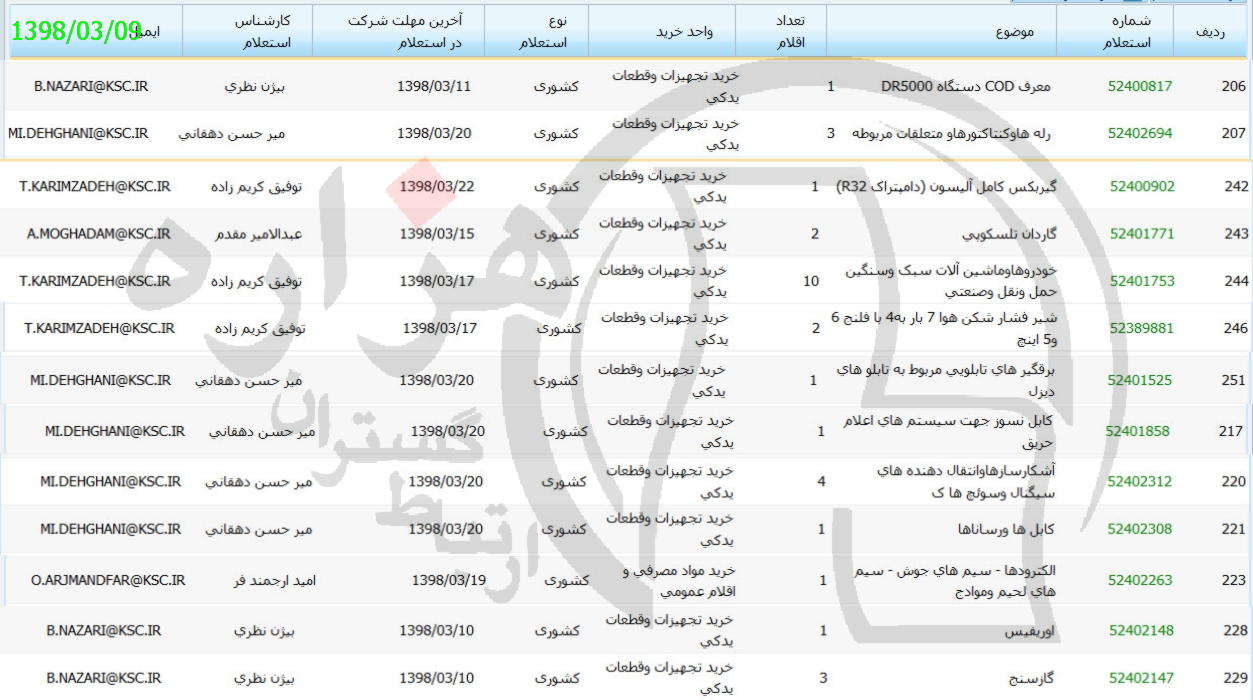
Task: Select the 1398/03/22 deadline cell
Action: 436,186
